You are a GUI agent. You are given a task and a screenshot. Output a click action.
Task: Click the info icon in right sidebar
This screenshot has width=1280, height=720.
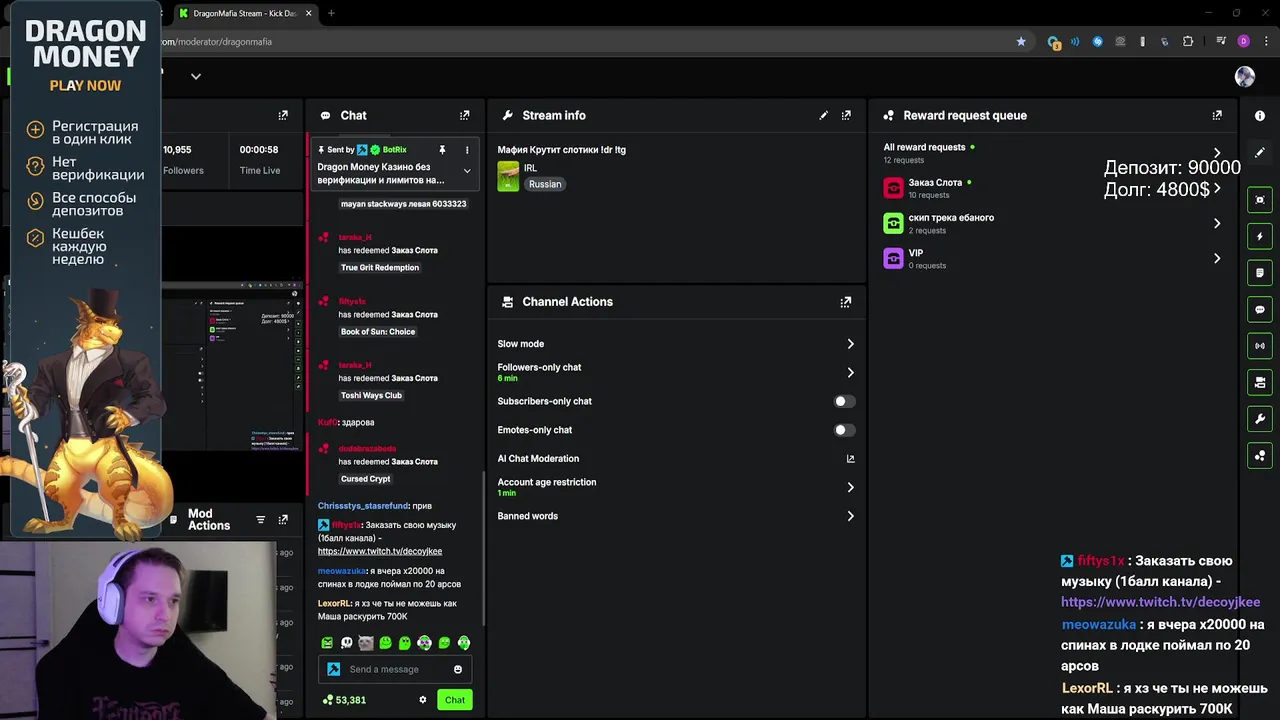tap(1260, 116)
